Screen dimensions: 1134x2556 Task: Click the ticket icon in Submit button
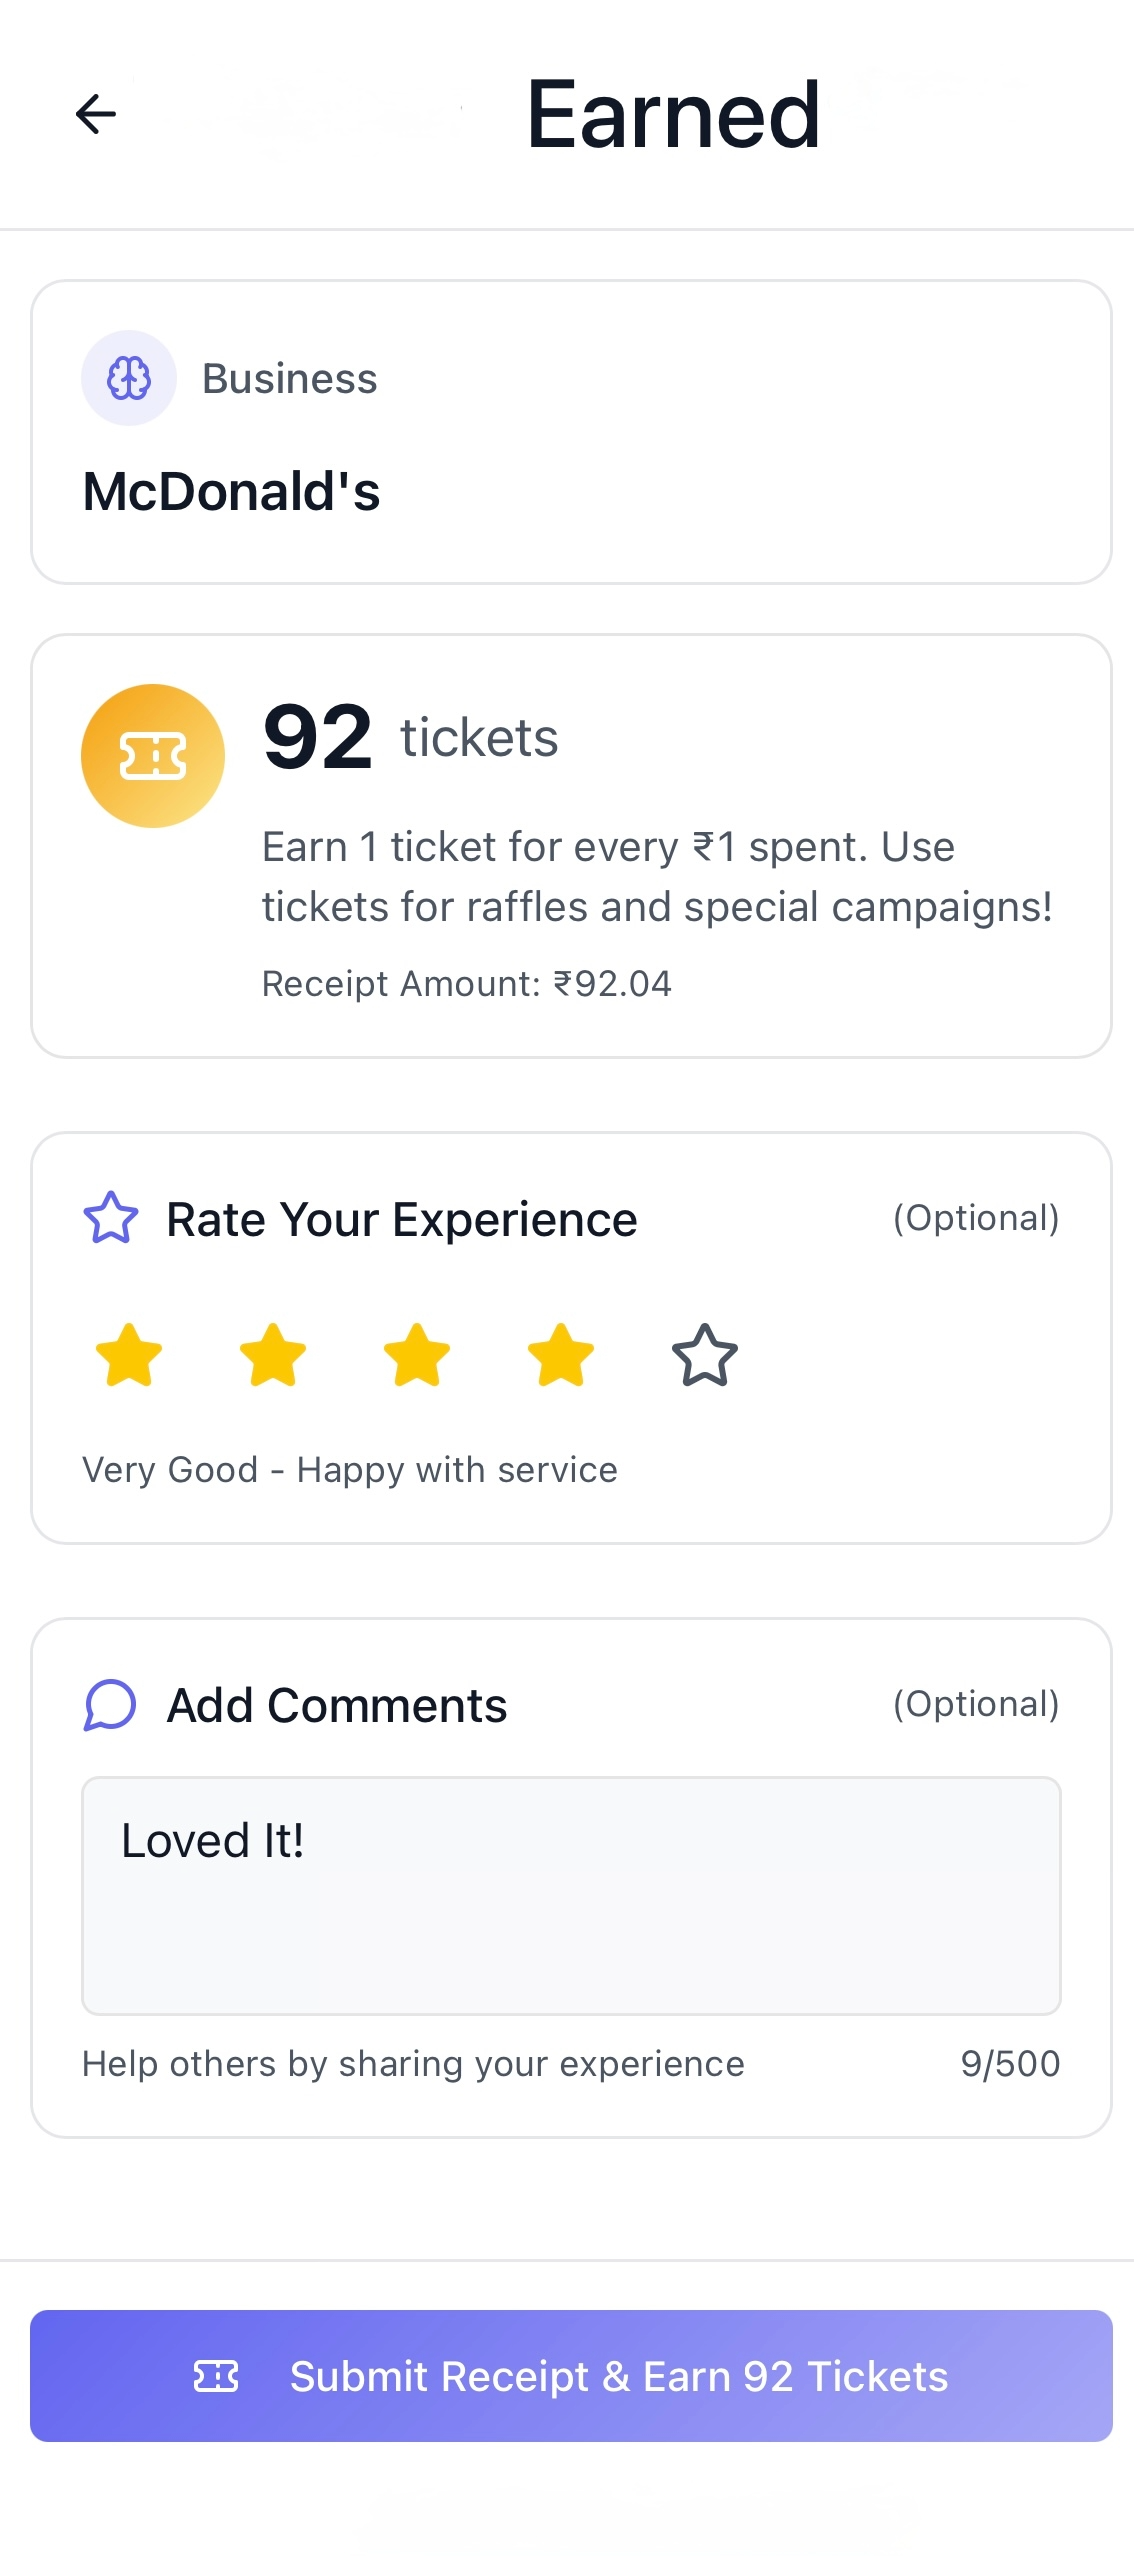(216, 2376)
